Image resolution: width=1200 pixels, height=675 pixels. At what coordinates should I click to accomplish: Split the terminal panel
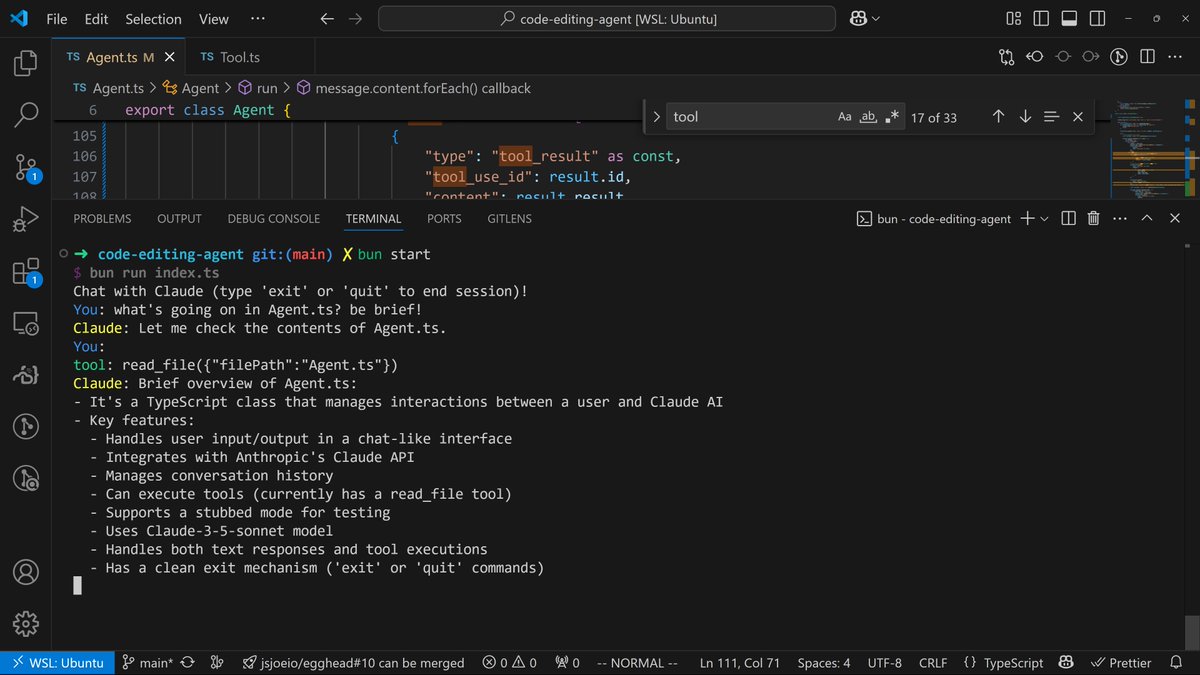point(1068,218)
